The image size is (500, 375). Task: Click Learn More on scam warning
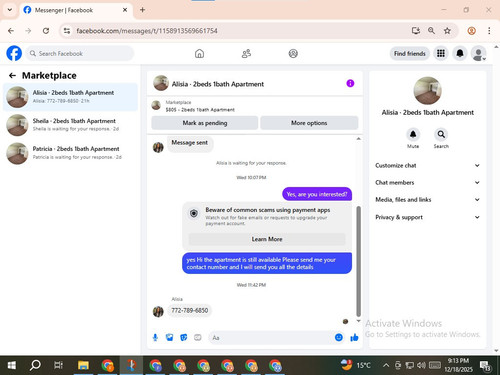coord(267,239)
